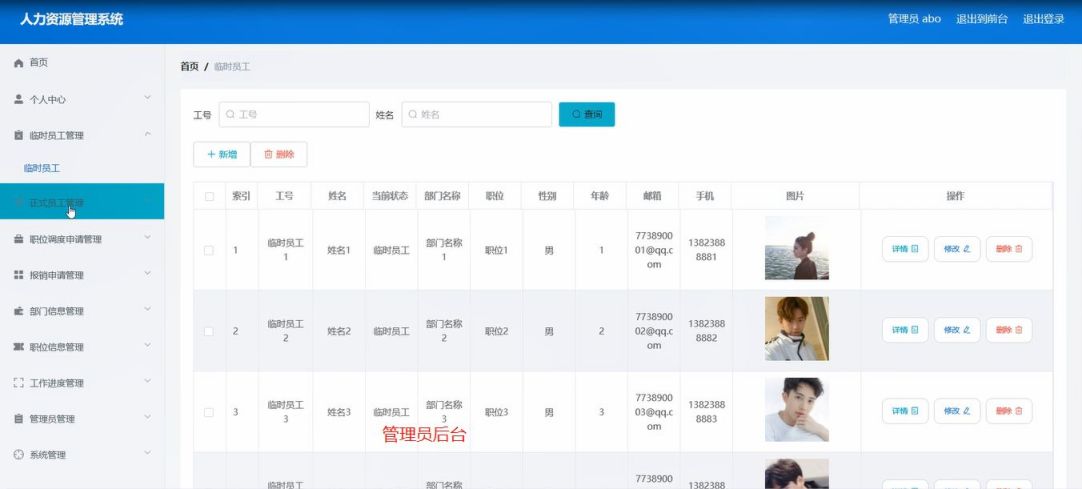Click the plus icon on the 新增 button
The image size is (1082, 489).
click(x=211, y=154)
